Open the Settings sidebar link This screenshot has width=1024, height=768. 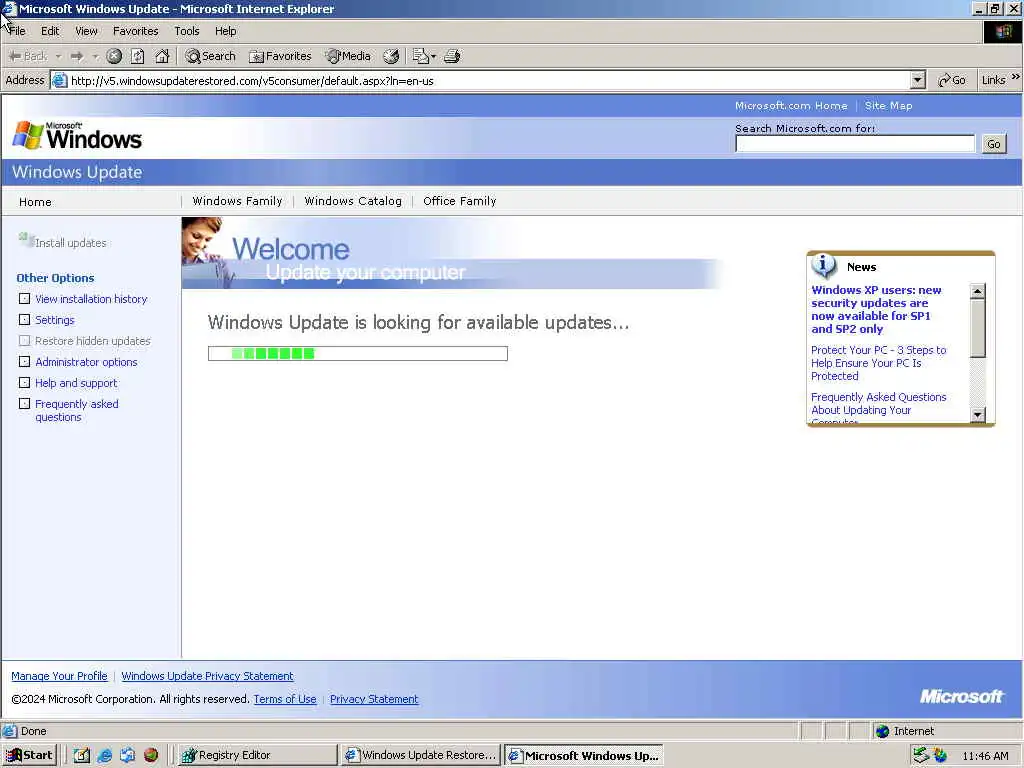point(55,320)
